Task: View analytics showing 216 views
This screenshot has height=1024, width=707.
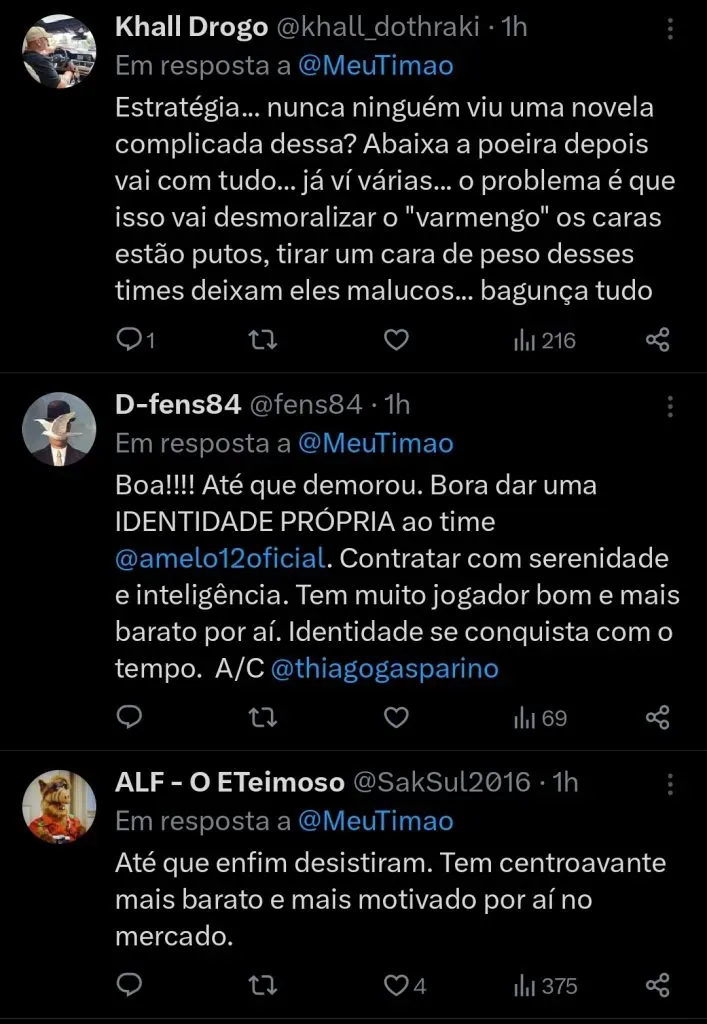Action: 532,339
